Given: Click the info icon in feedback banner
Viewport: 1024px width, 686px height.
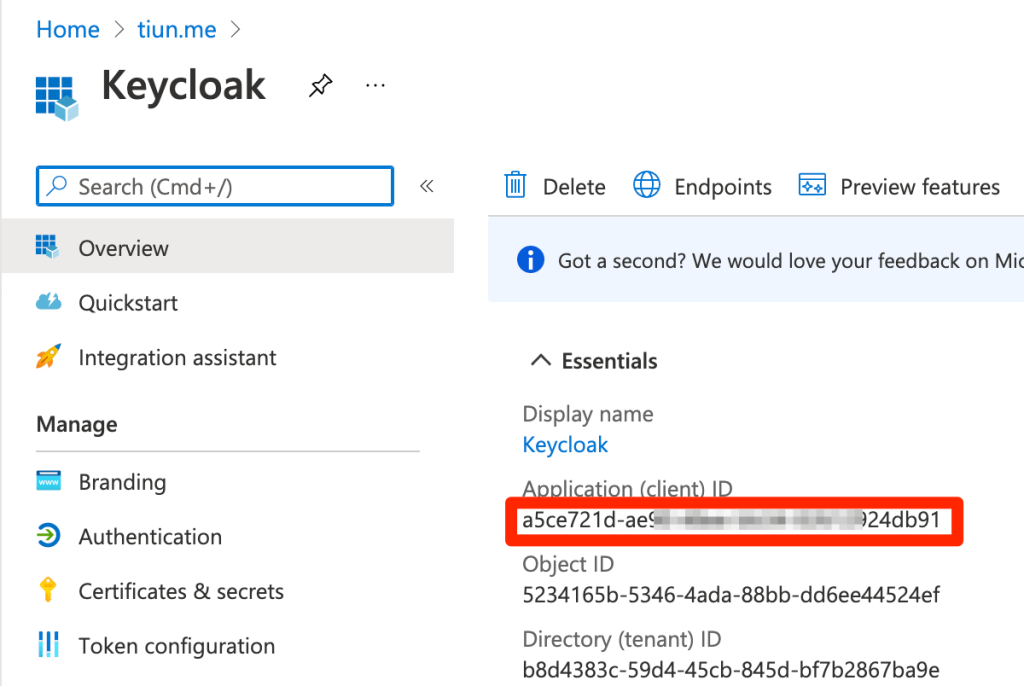Looking at the screenshot, I should (530, 259).
